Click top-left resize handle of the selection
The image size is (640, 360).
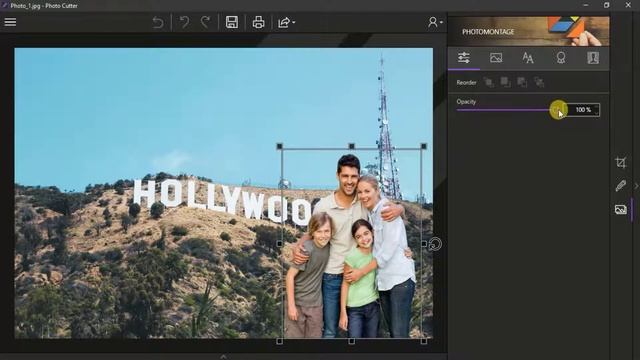point(280,146)
